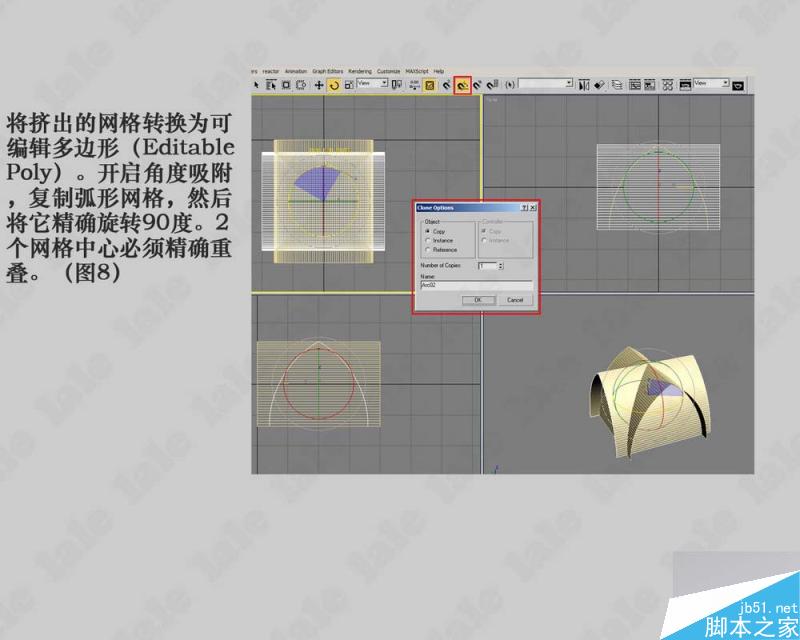
Task: Choose the Select and Move tool
Action: pyautogui.click(x=320, y=84)
